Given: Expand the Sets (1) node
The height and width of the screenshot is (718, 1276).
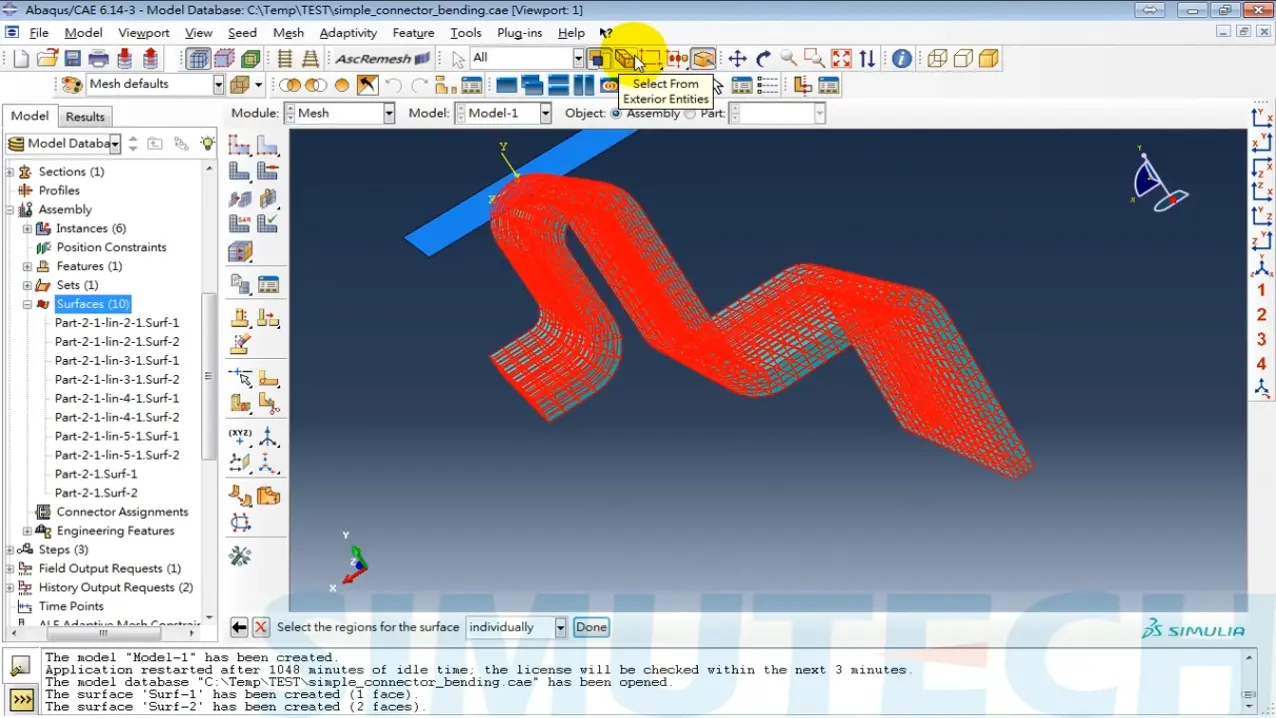Looking at the screenshot, I should 28,285.
